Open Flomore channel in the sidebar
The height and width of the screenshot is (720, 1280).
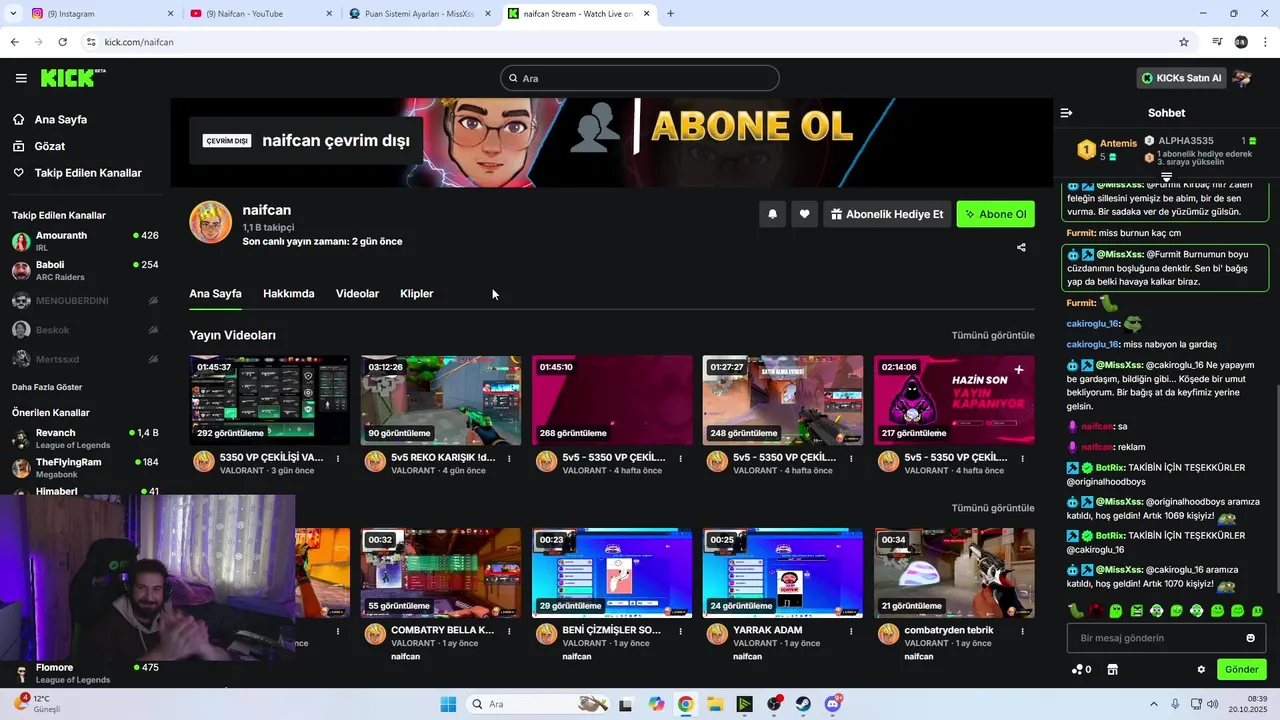tap(85, 673)
